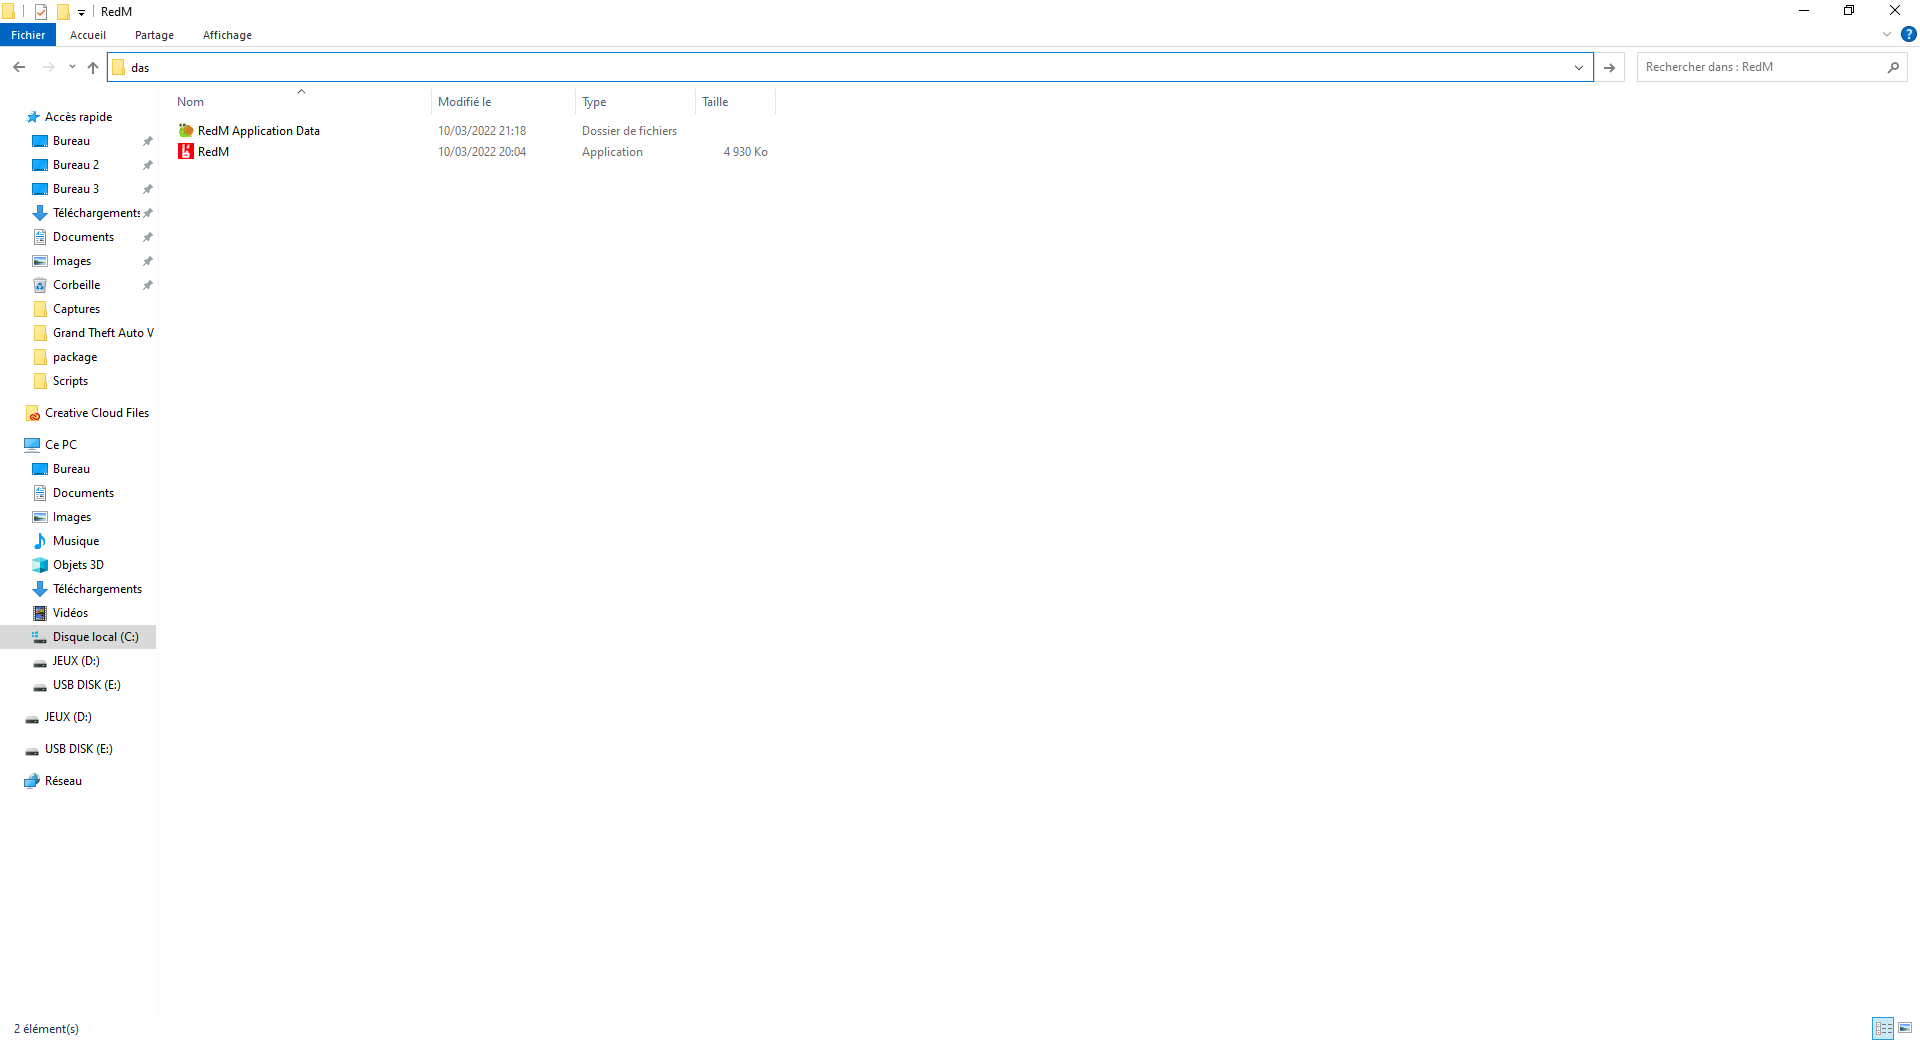Open the blue Help question mark

coord(1908,34)
